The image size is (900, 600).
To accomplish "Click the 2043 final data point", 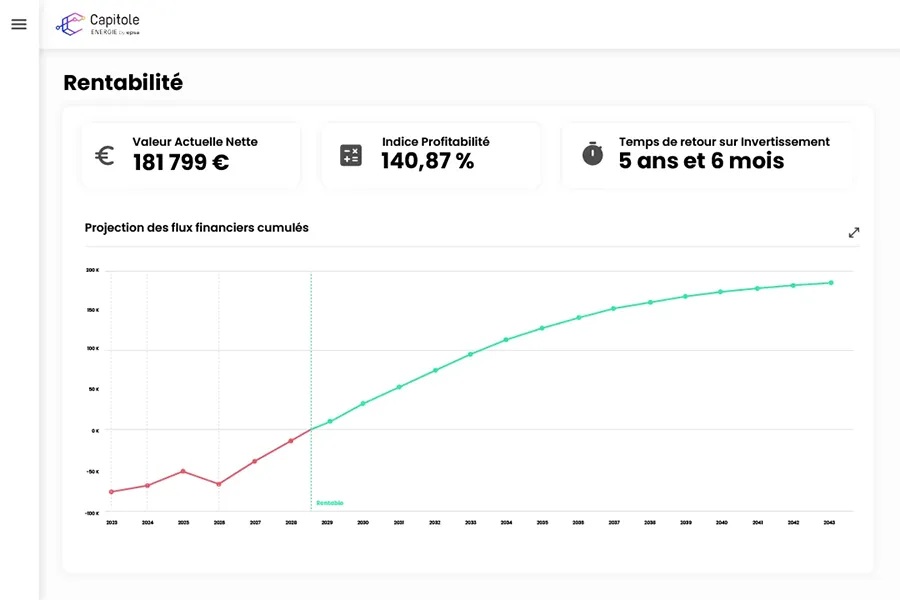I will 830,283.
